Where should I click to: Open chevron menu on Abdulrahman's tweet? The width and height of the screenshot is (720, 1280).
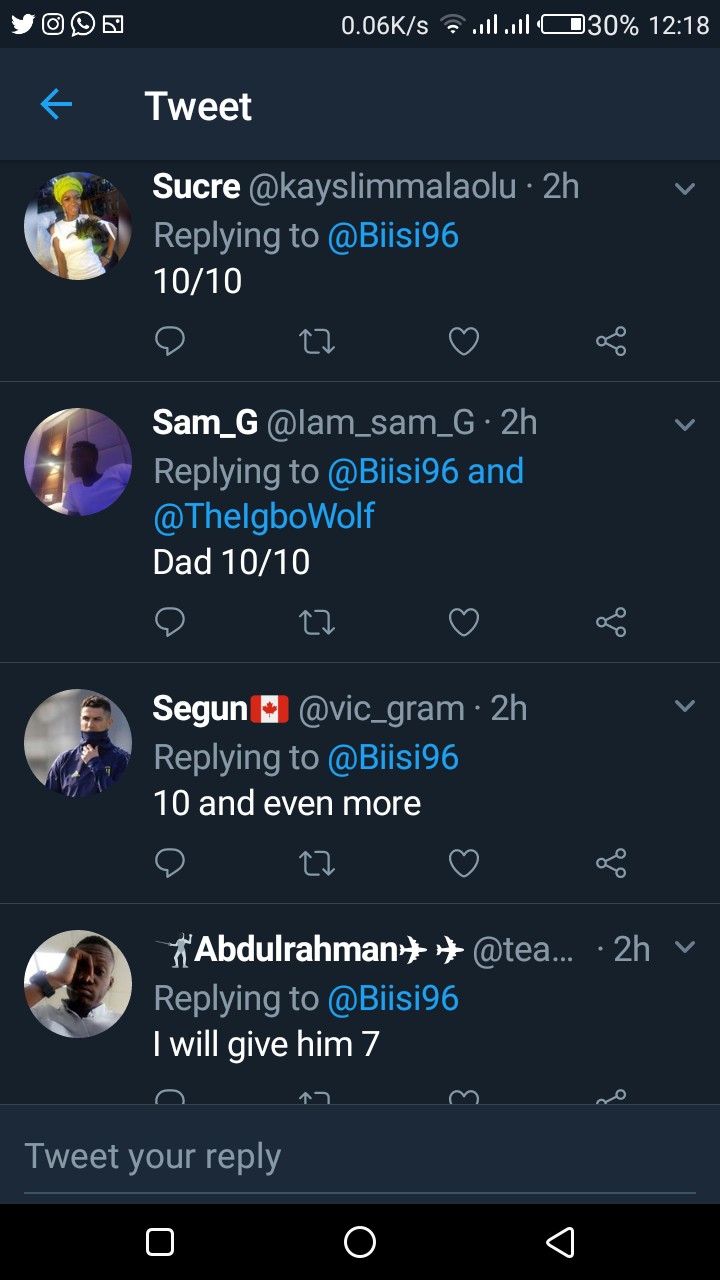coord(685,946)
